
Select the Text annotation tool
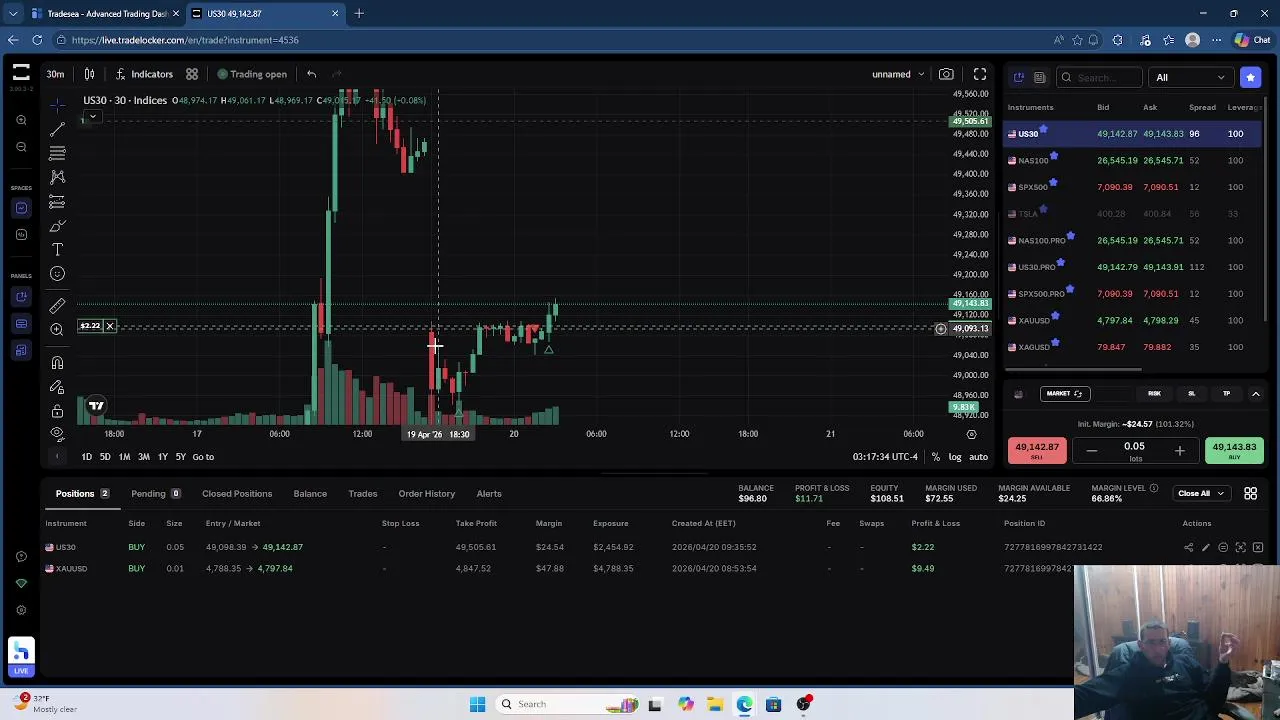pos(57,250)
